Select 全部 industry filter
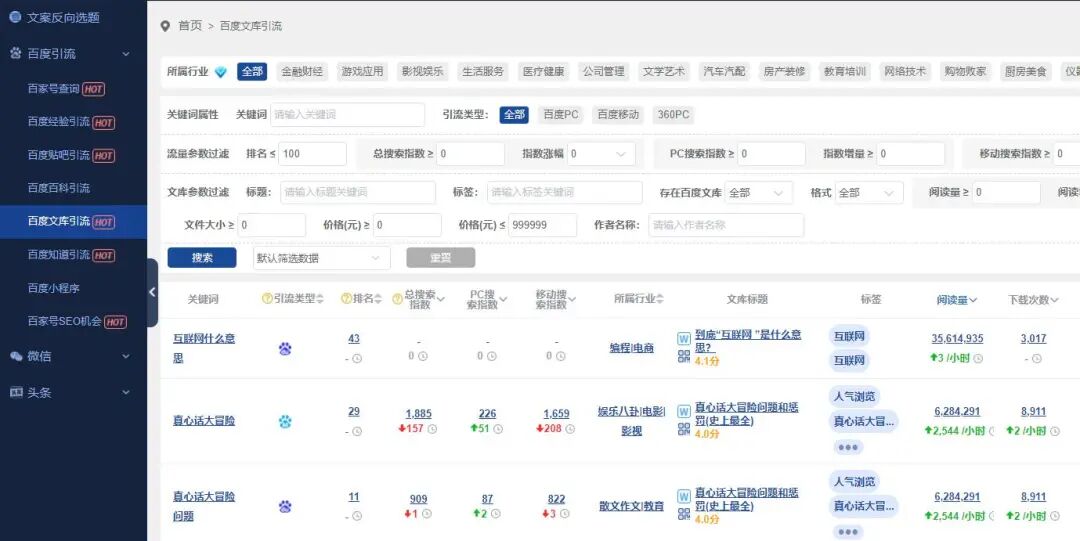 pos(252,72)
